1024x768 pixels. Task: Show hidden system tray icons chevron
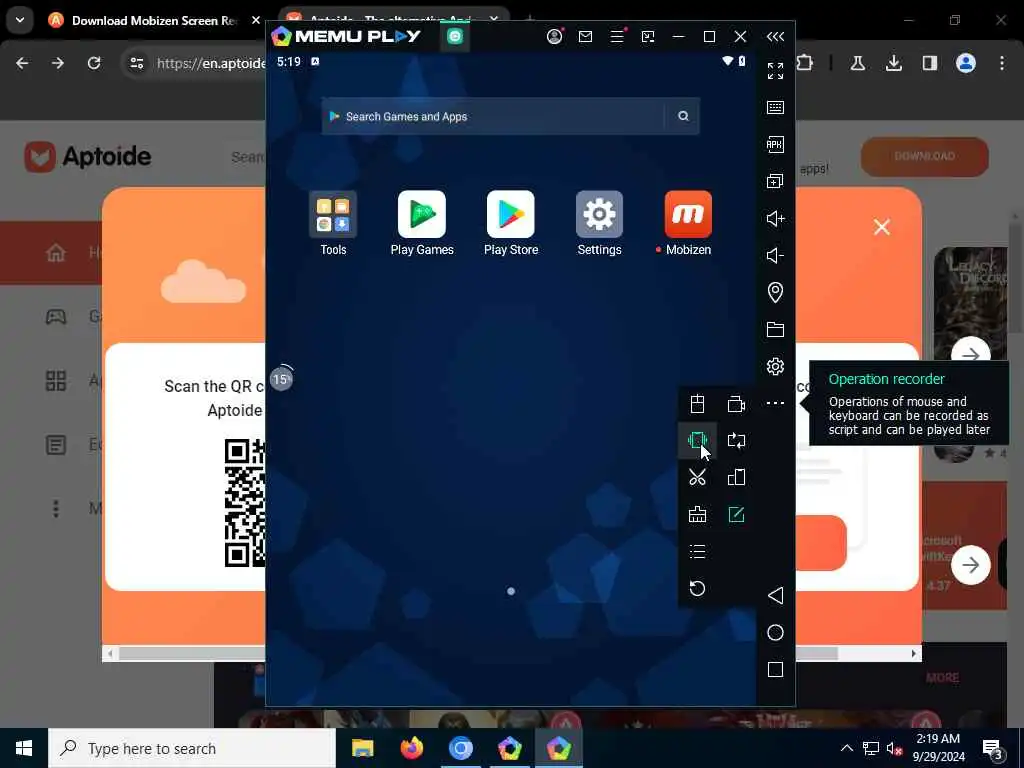tap(846, 748)
